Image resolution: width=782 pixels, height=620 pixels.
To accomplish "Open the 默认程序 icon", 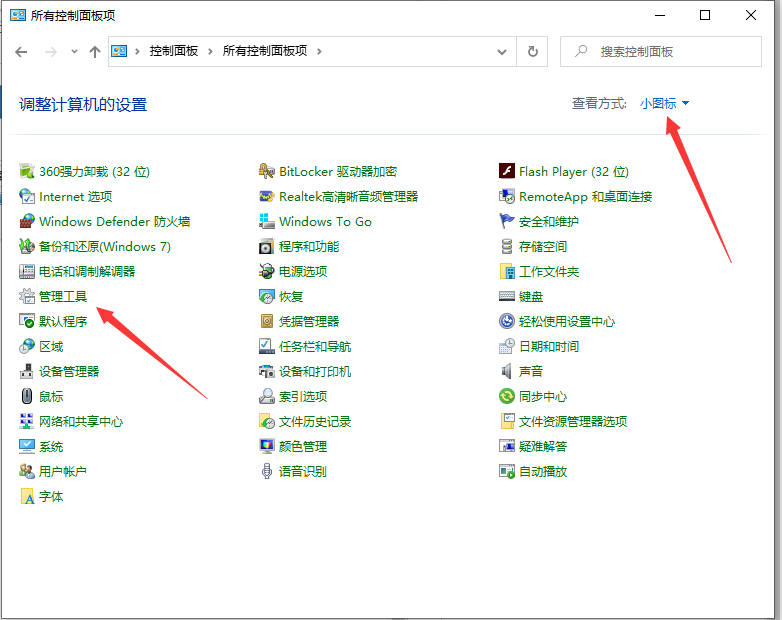I will (26, 321).
